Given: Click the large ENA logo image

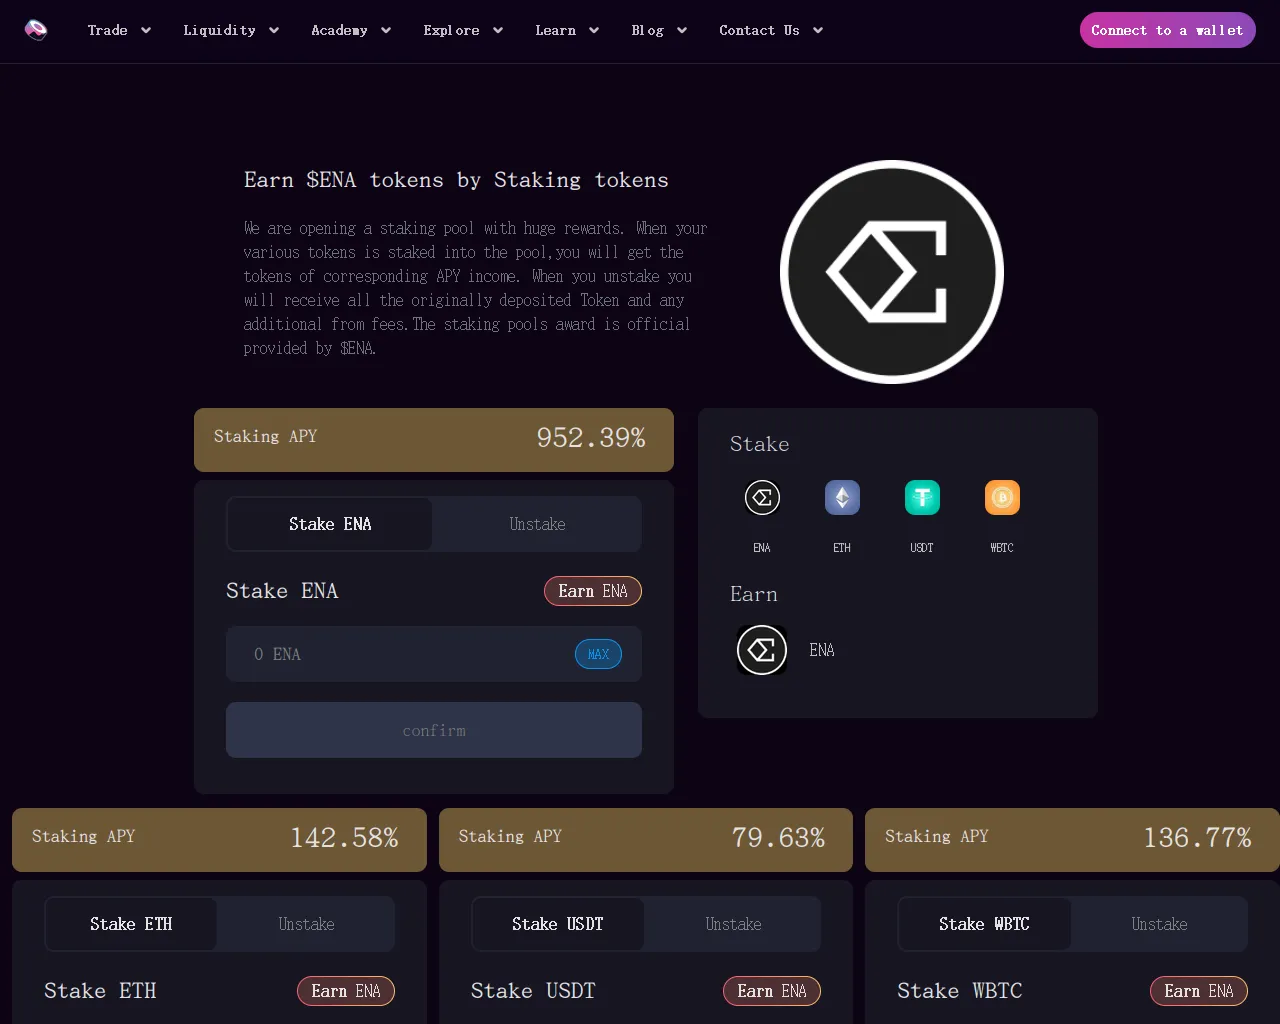Looking at the screenshot, I should 892,272.
